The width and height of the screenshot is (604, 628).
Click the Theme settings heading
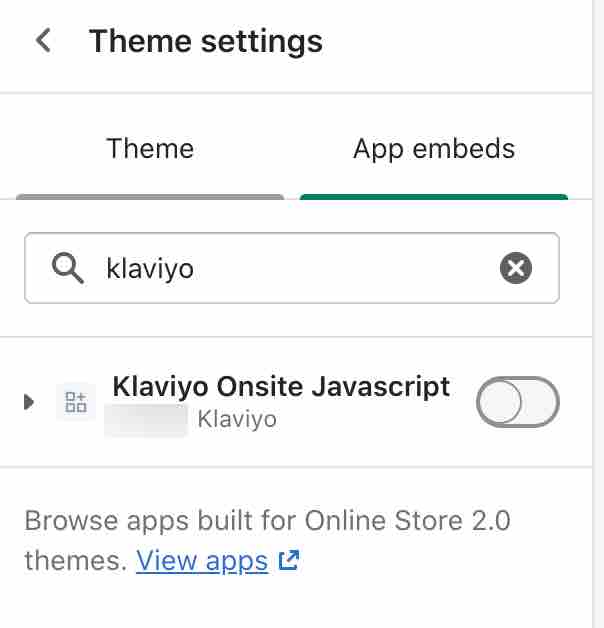pyautogui.click(x=206, y=41)
